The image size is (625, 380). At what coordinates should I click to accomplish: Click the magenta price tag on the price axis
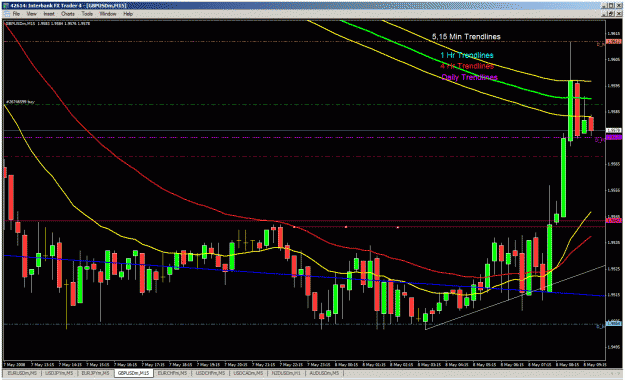pos(613,138)
